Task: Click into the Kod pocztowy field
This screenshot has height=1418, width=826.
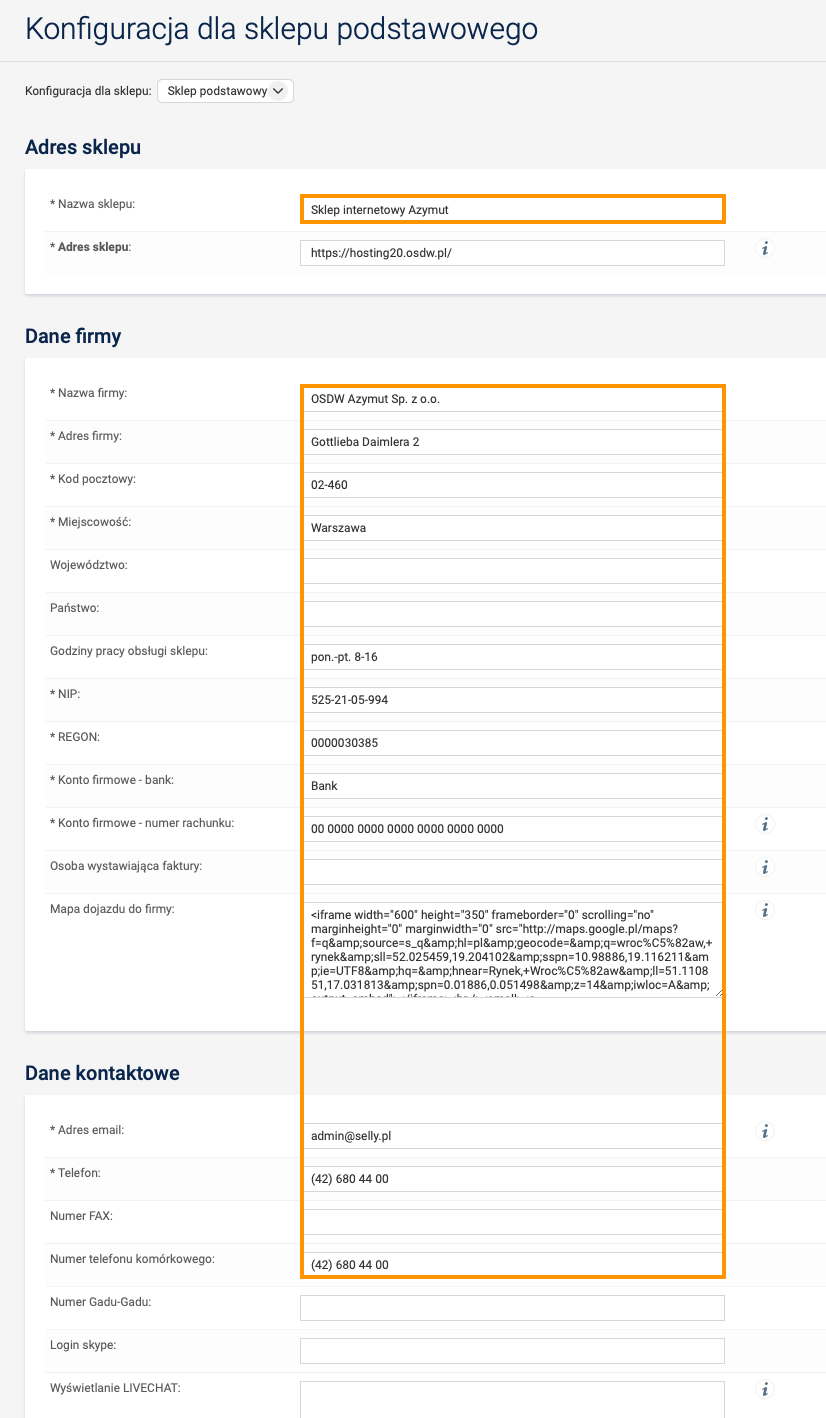Action: pyautogui.click(x=512, y=485)
